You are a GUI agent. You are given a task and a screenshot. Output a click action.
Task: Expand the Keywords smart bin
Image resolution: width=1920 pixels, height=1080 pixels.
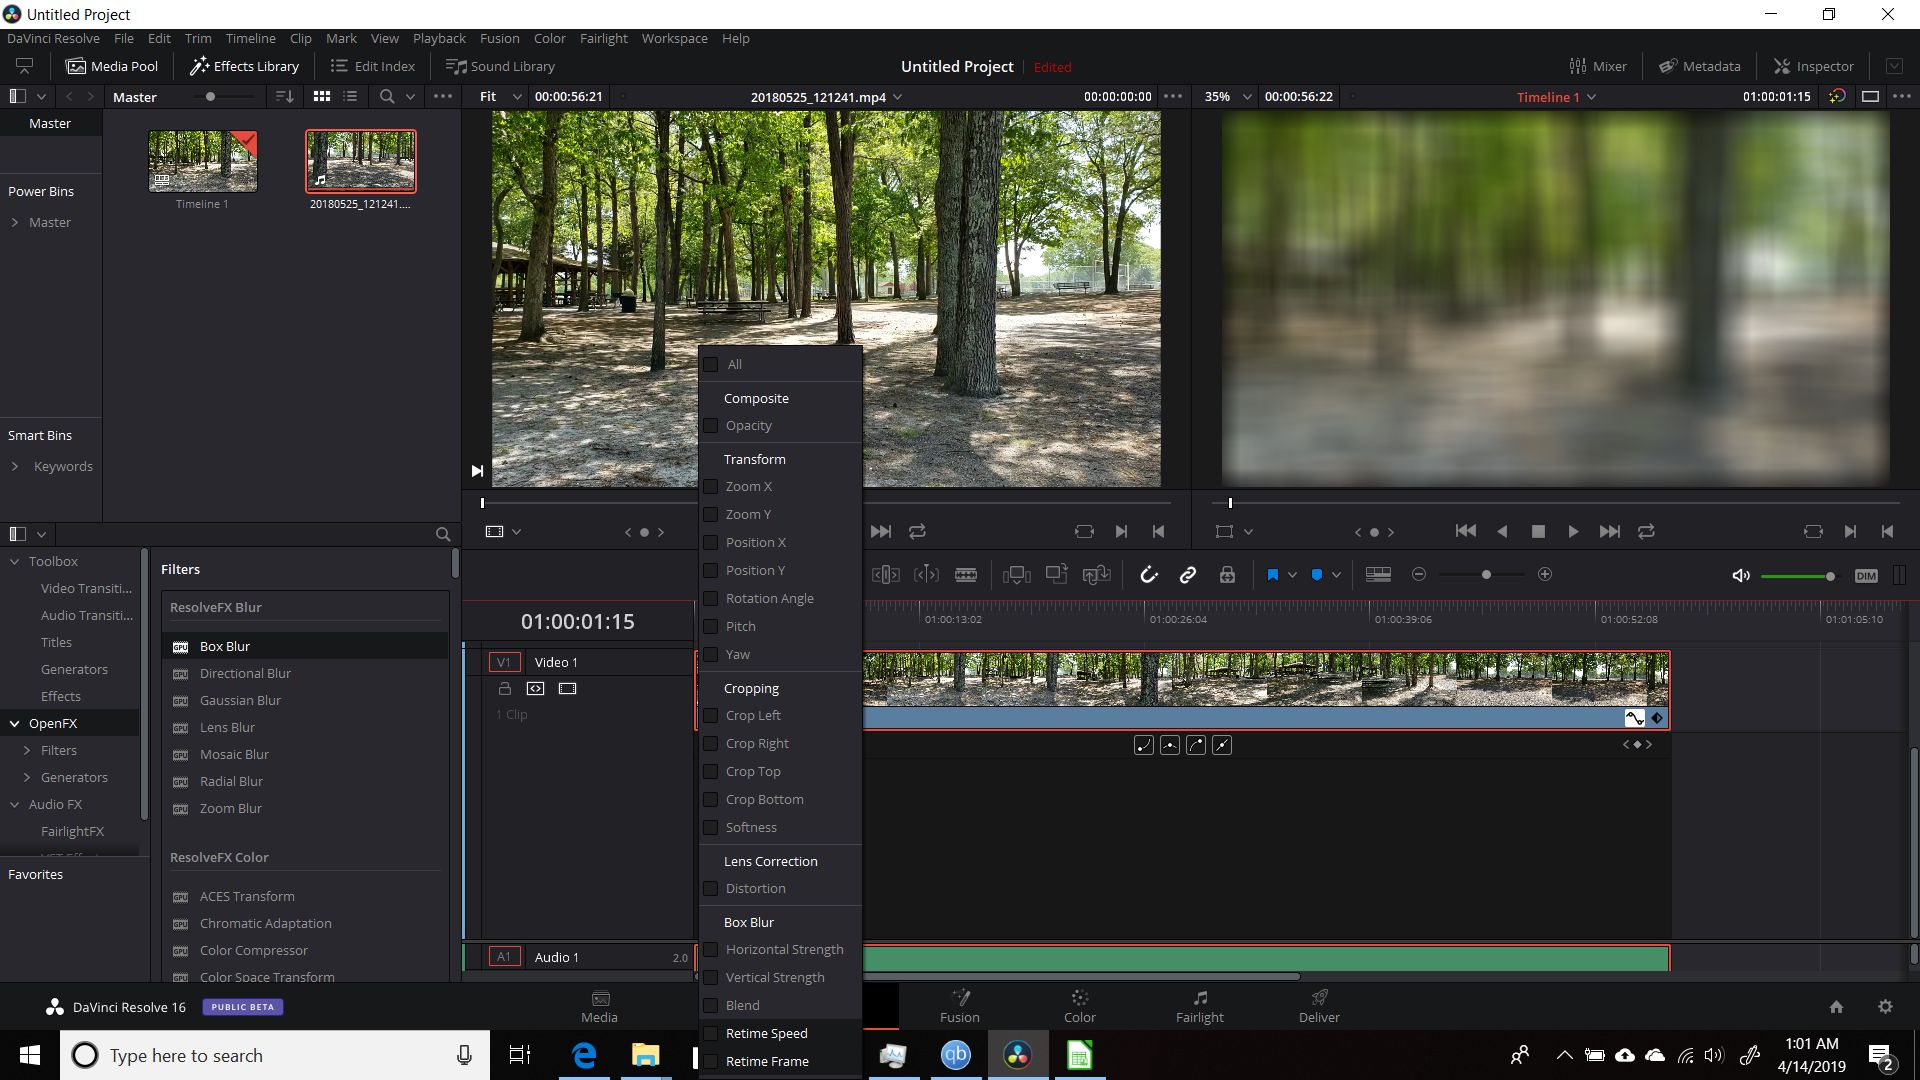[15, 466]
